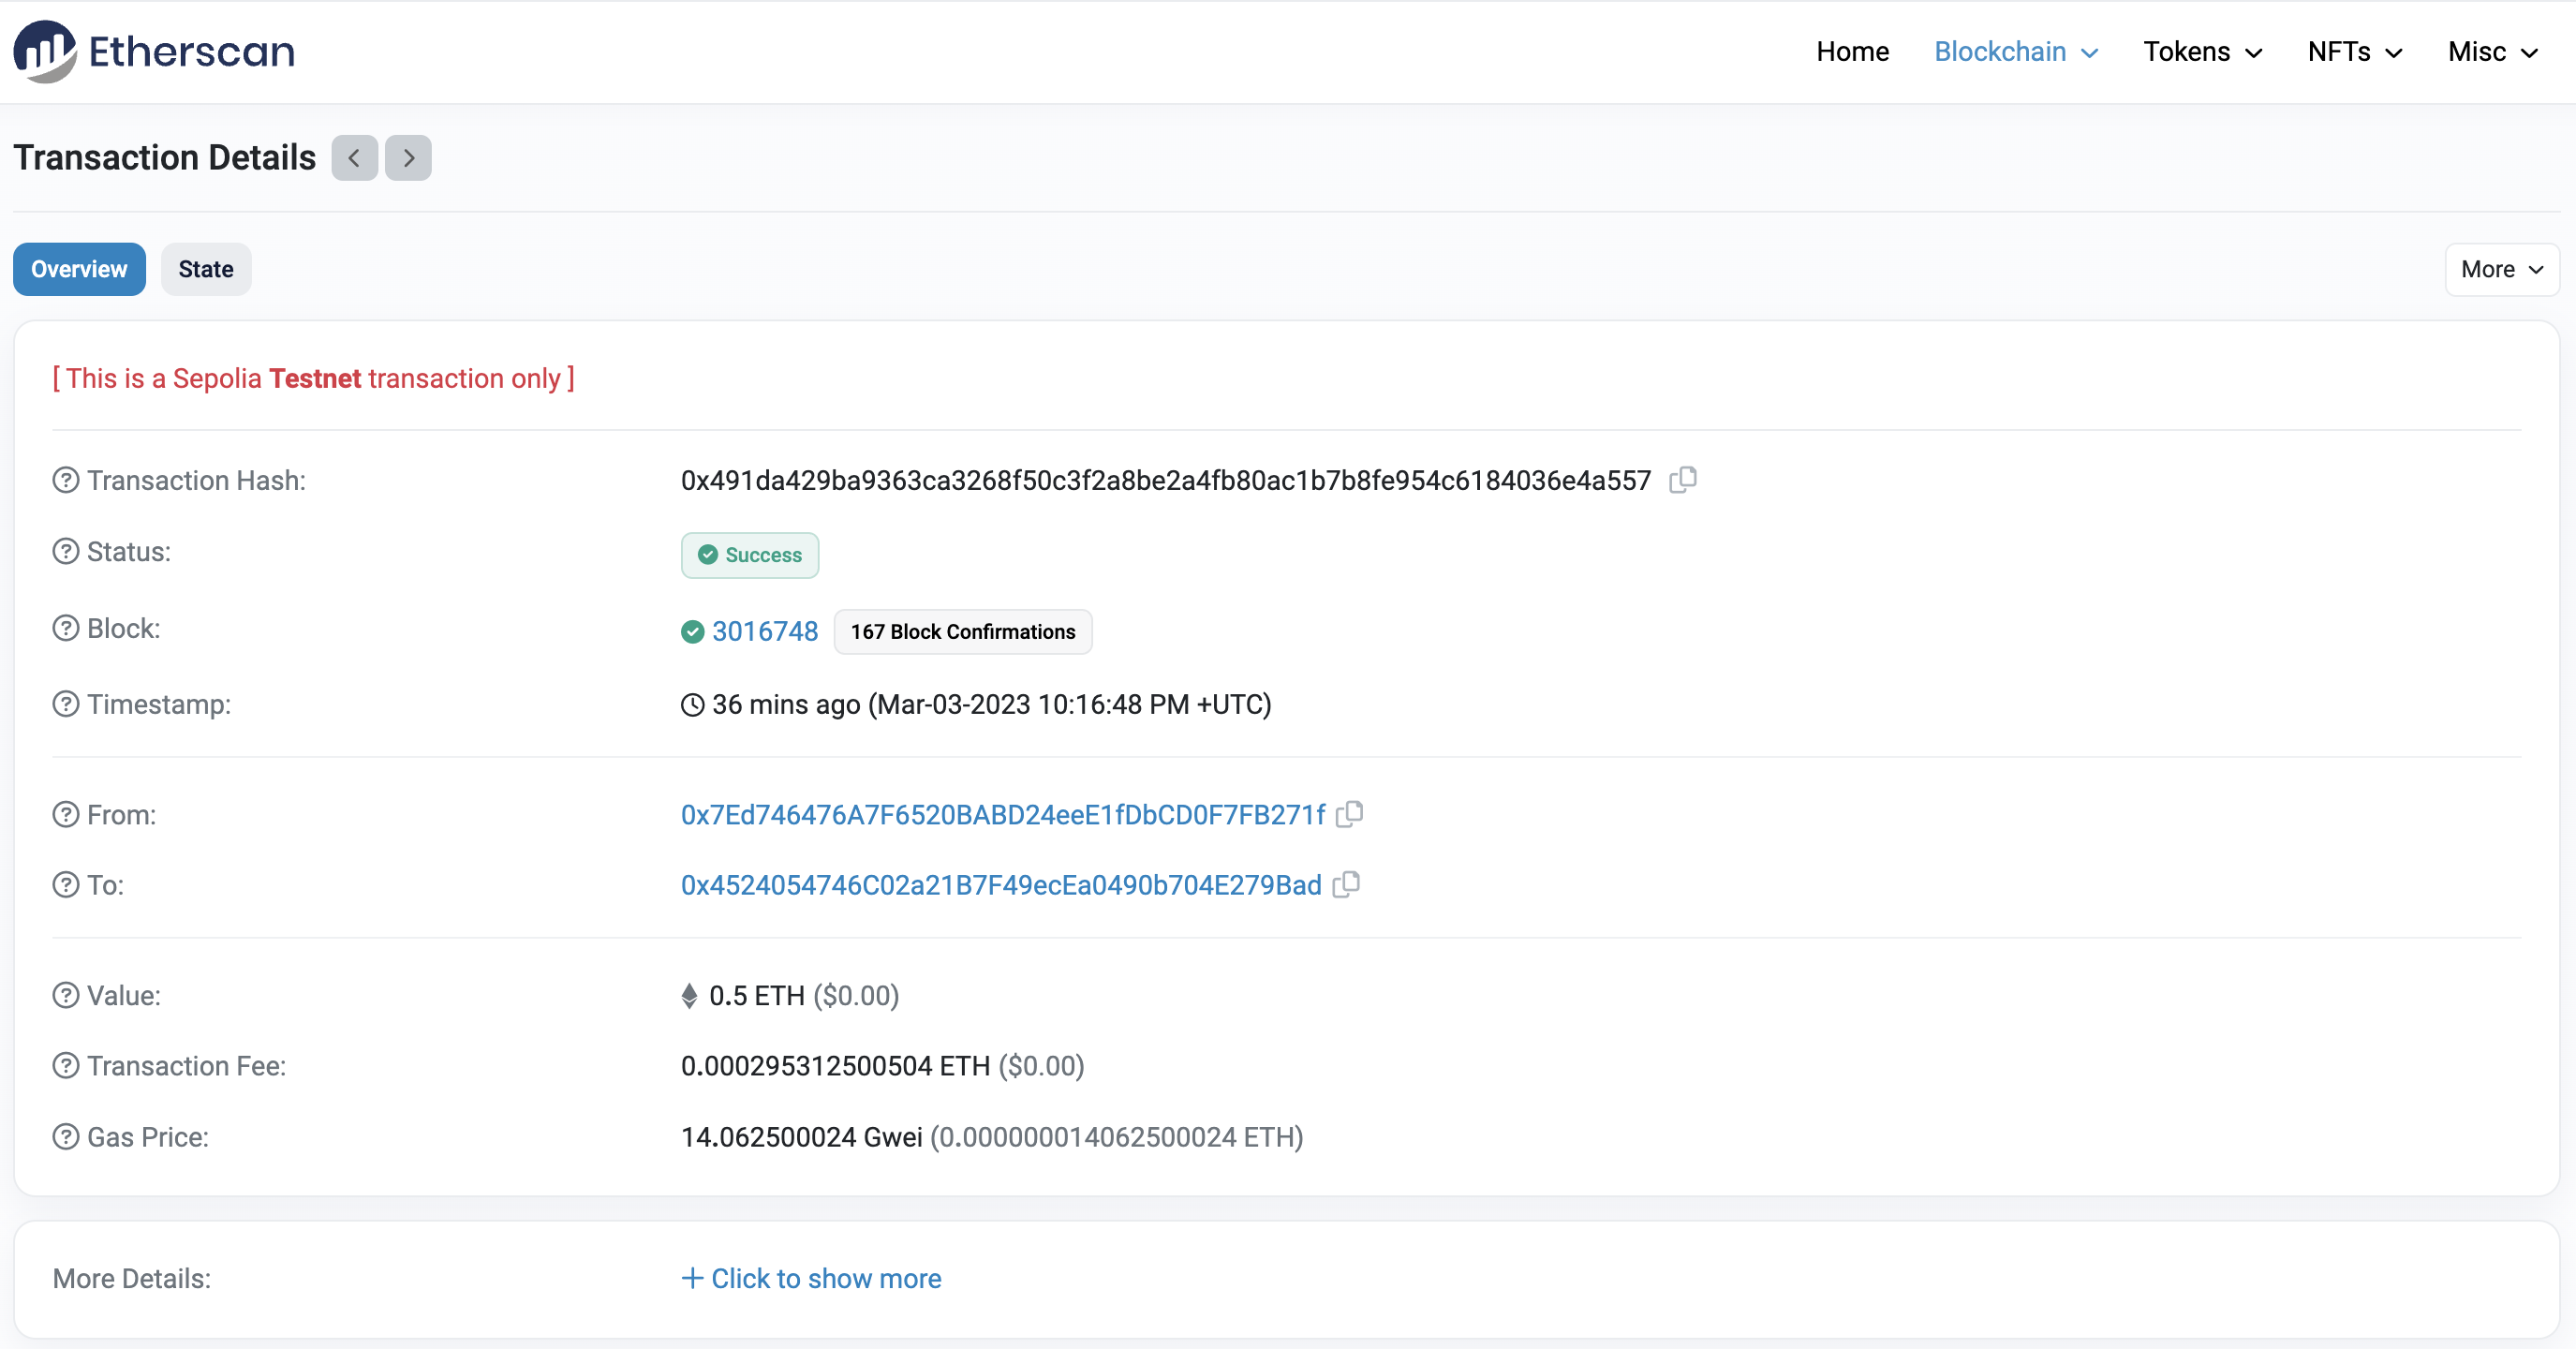The image size is (2576, 1349).
Task: Copy the transaction hash using copy icon
Action: (x=1683, y=479)
